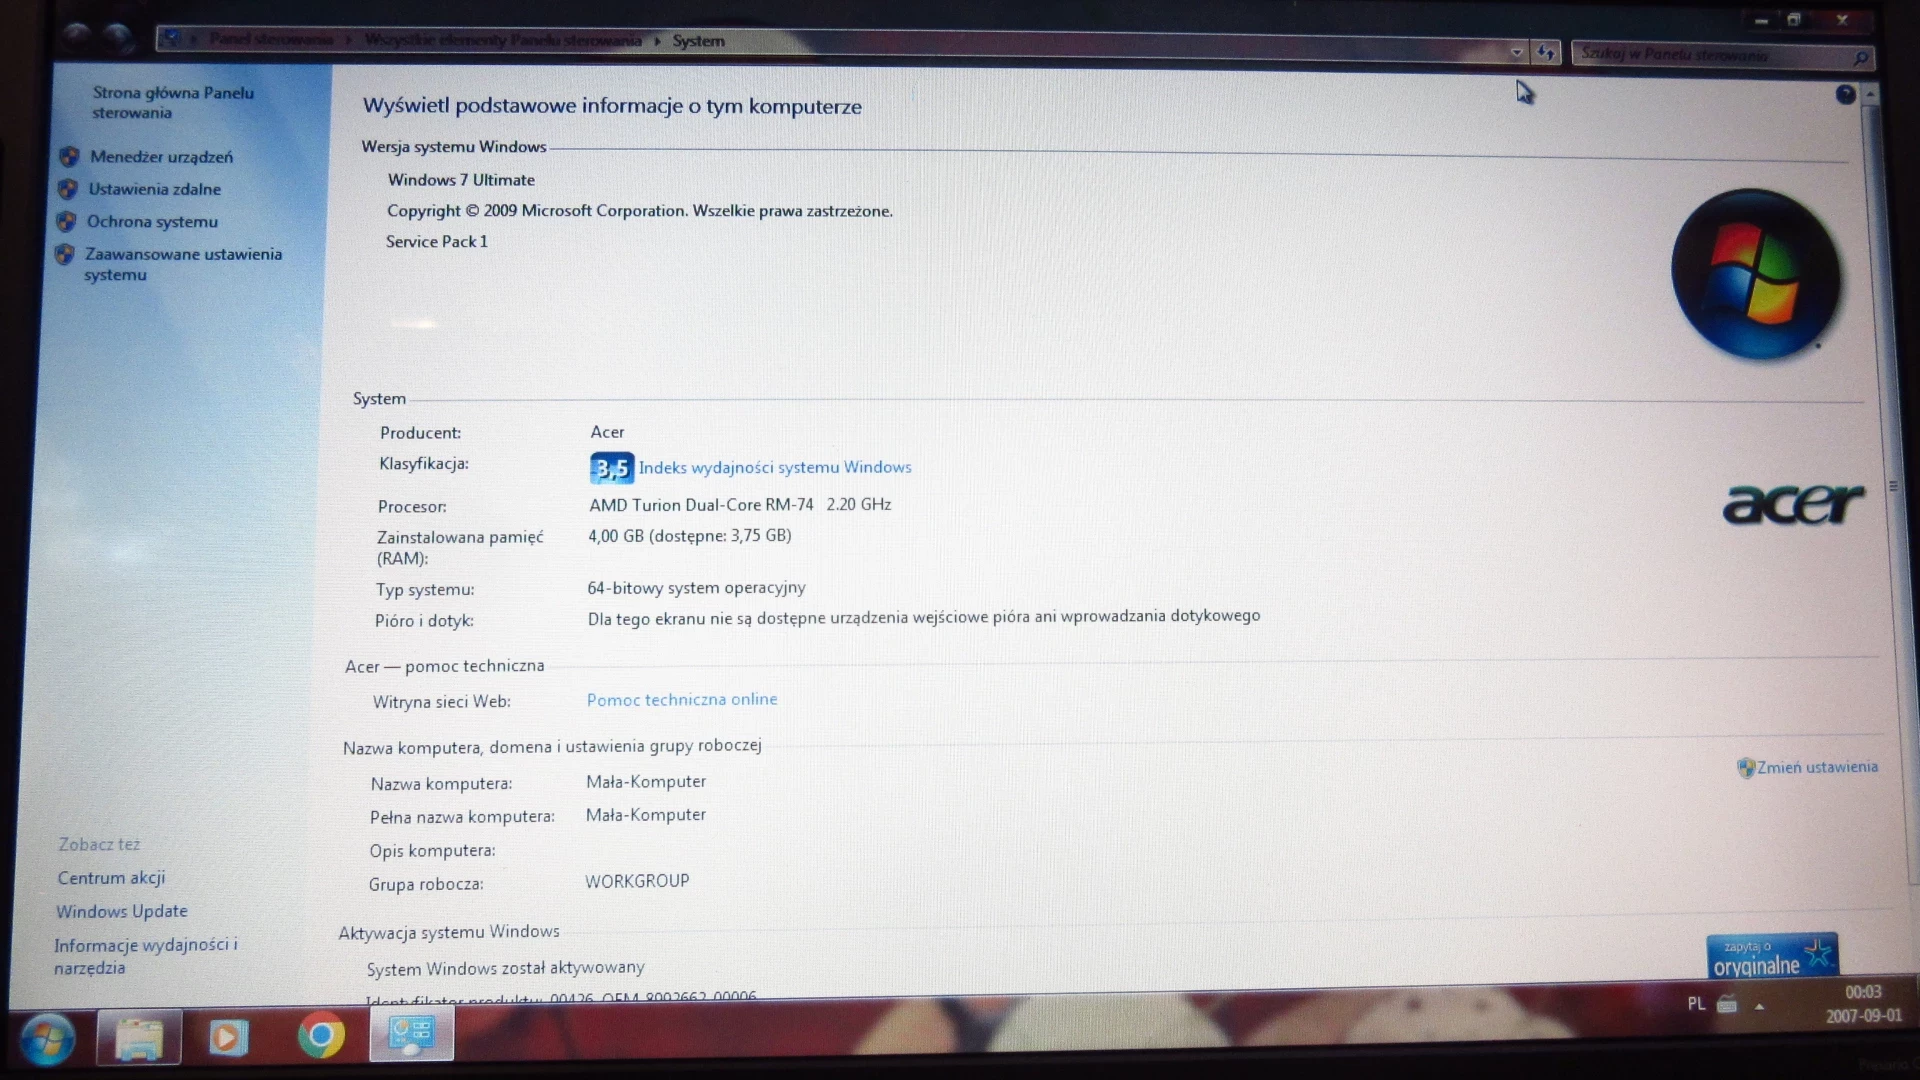
Task: Click the keyboard icon in system tray
Action: [x=1727, y=1005]
